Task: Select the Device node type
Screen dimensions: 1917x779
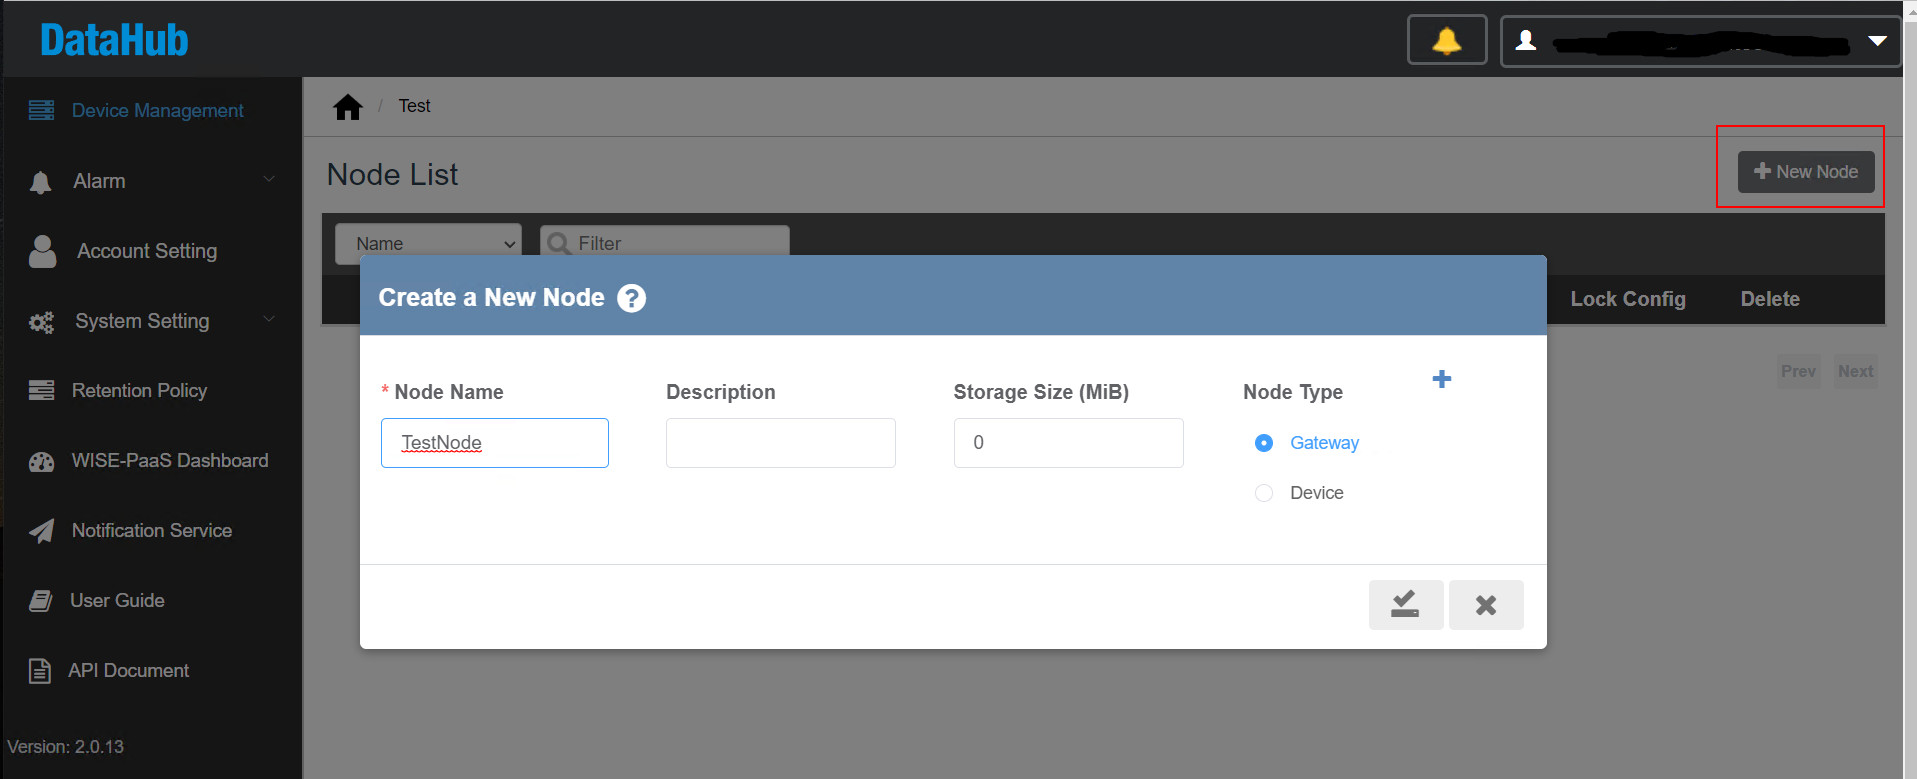Action: pos(1264,493)
